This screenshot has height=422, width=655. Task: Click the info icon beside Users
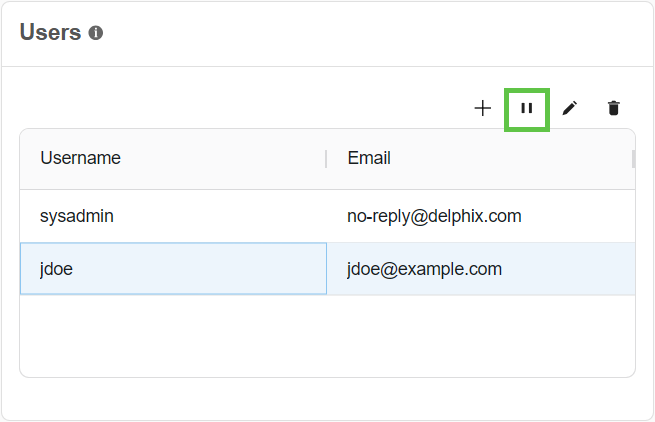pyautogui.click(x=96, y=33)
